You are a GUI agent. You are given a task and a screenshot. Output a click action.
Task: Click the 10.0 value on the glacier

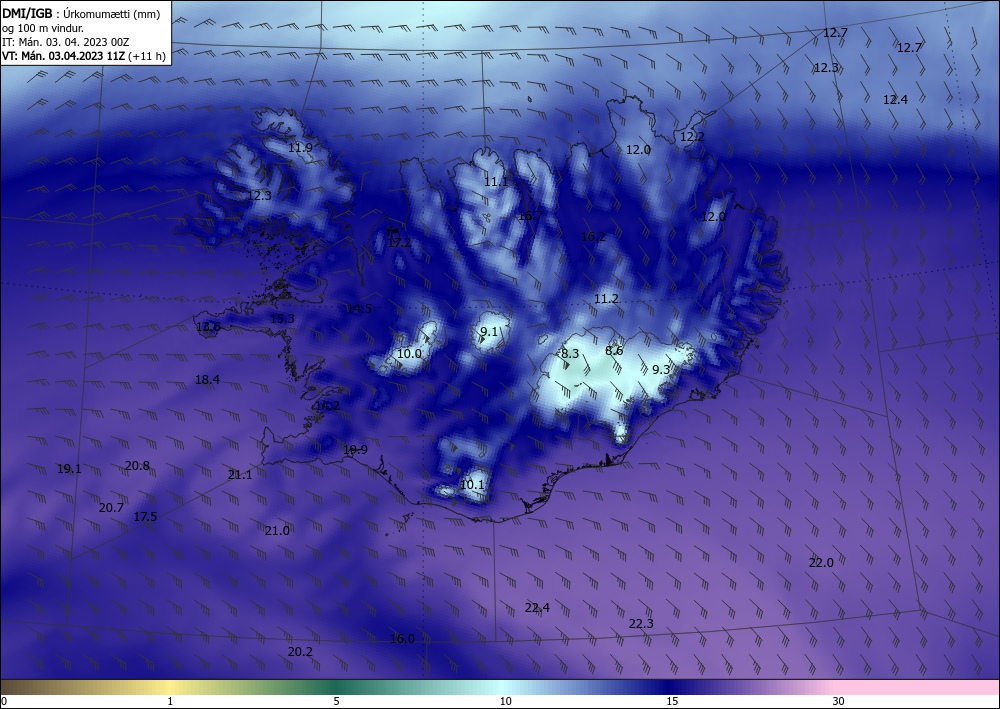click(409, 353)
